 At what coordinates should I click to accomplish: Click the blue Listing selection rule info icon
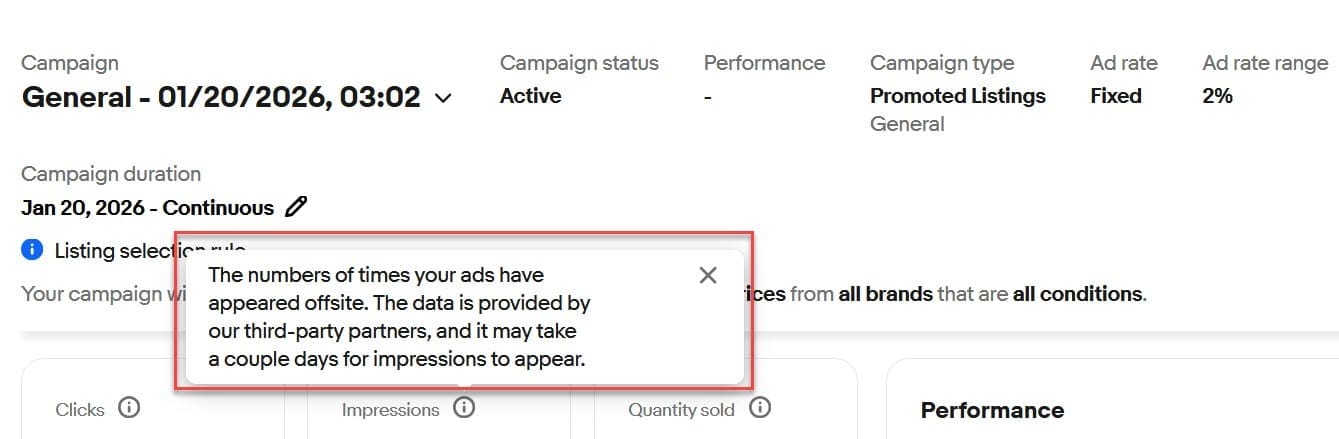pos(32,249)
